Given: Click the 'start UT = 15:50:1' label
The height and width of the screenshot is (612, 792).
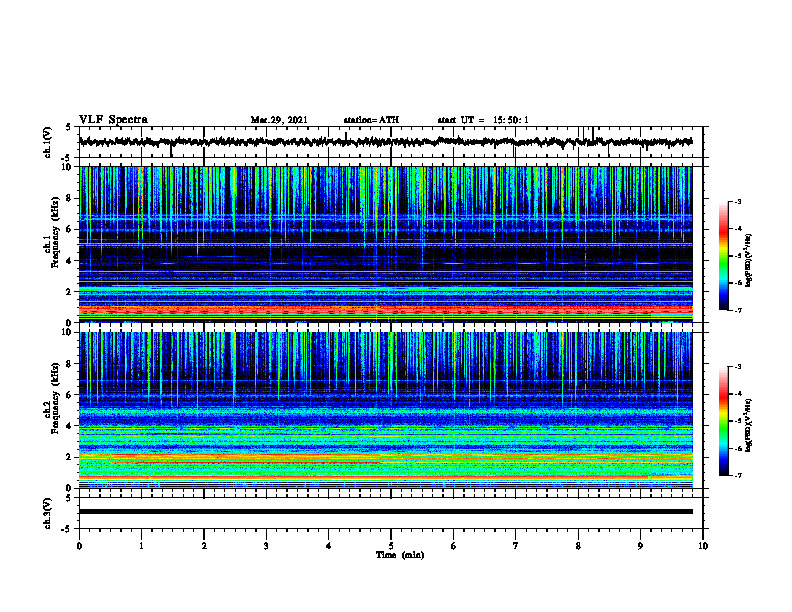Looking at the screenshot, I should [x=483, y=120].
